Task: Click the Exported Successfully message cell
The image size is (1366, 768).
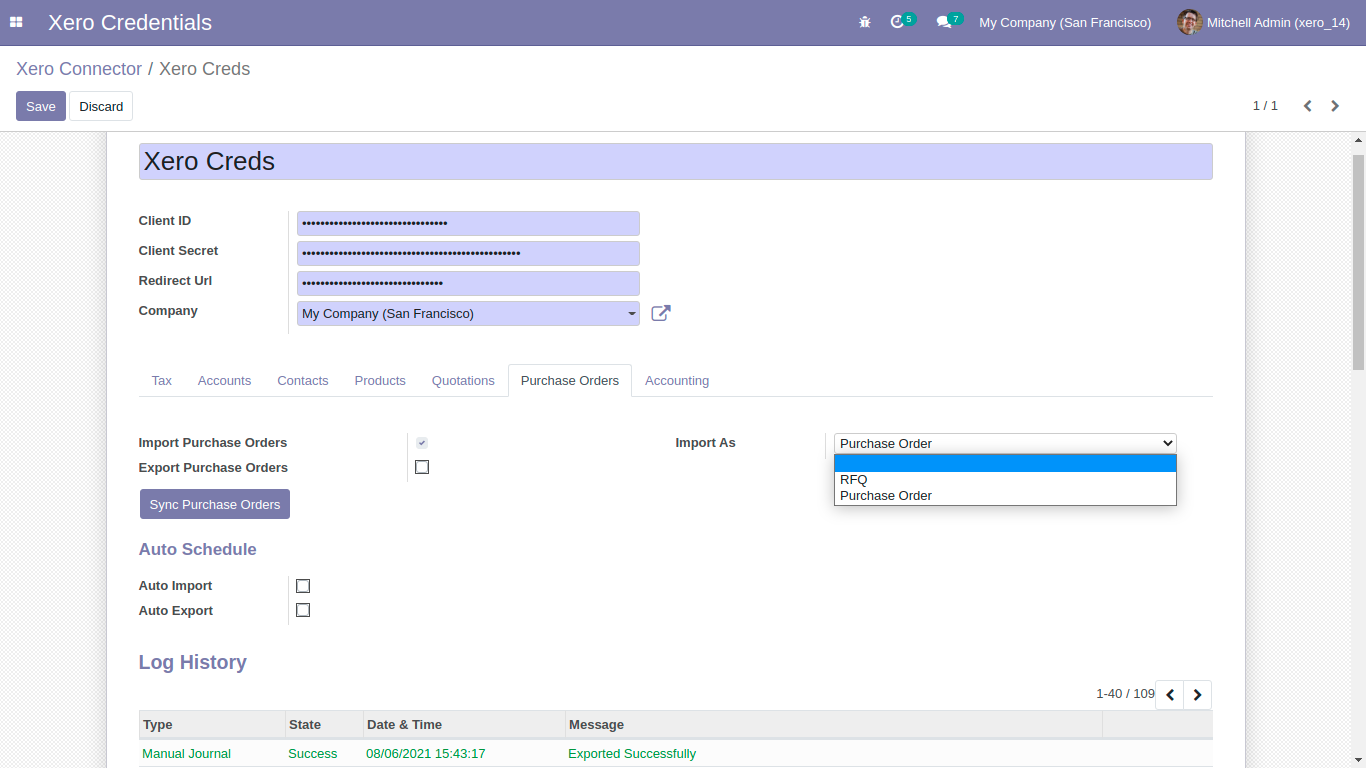Action: pyautogui.click(x=632, y=754)
